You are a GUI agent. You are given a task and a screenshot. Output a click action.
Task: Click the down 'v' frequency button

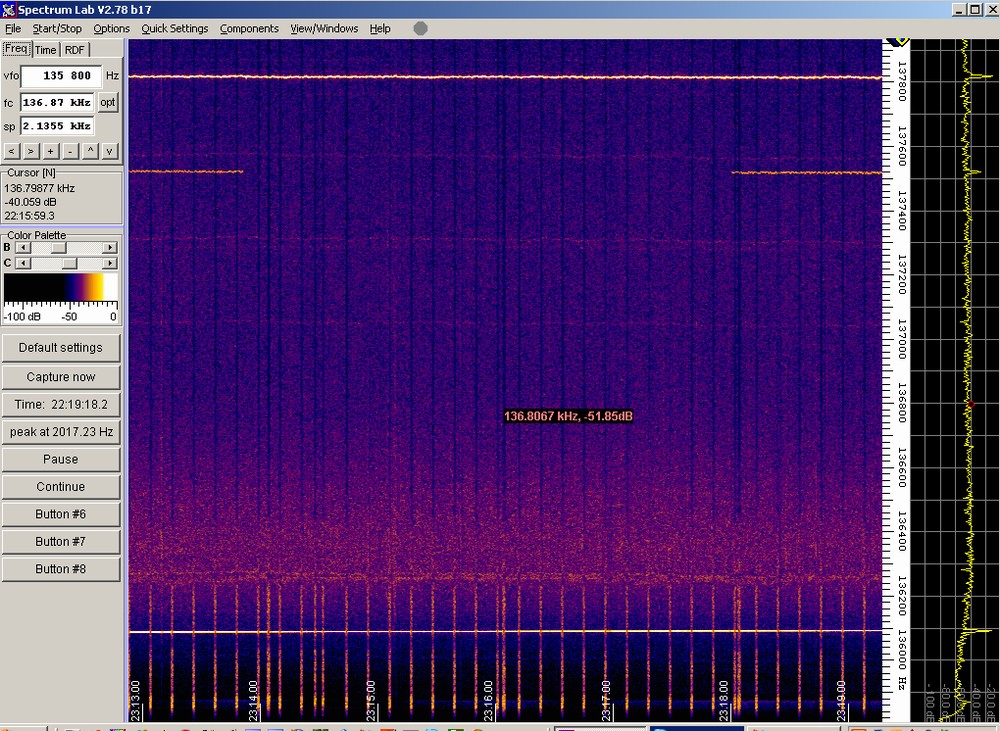tap(109, 151)
